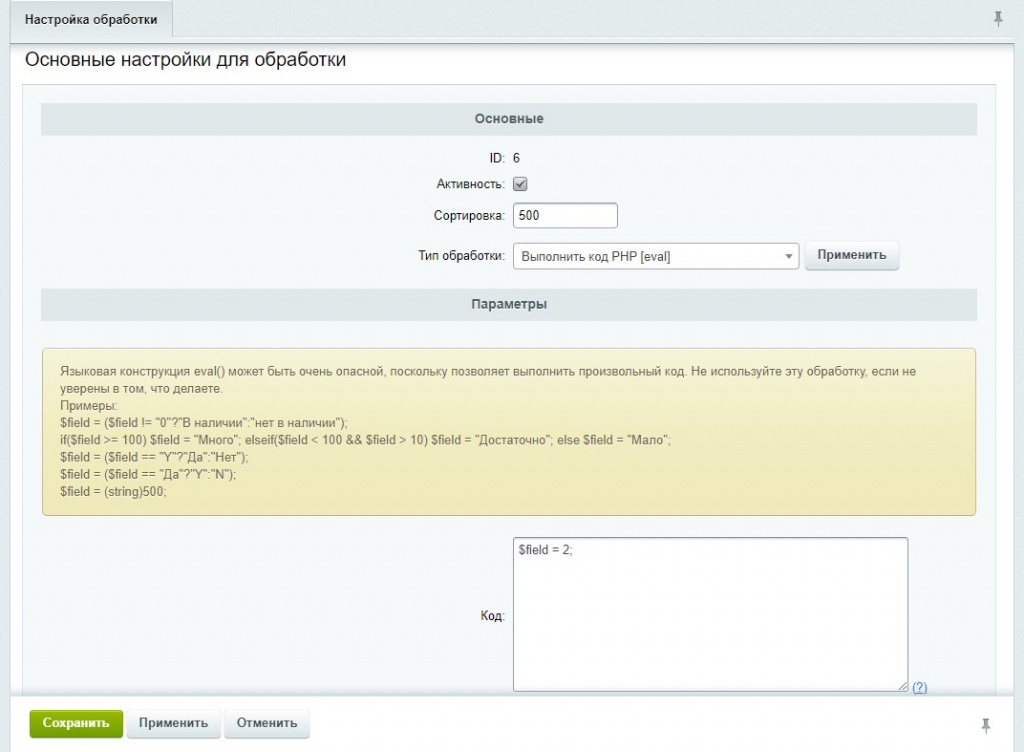Screen dimensions: 1024x752
Task: Click the example line starting 'if($field >= 100)'
Action: (365, 440)
